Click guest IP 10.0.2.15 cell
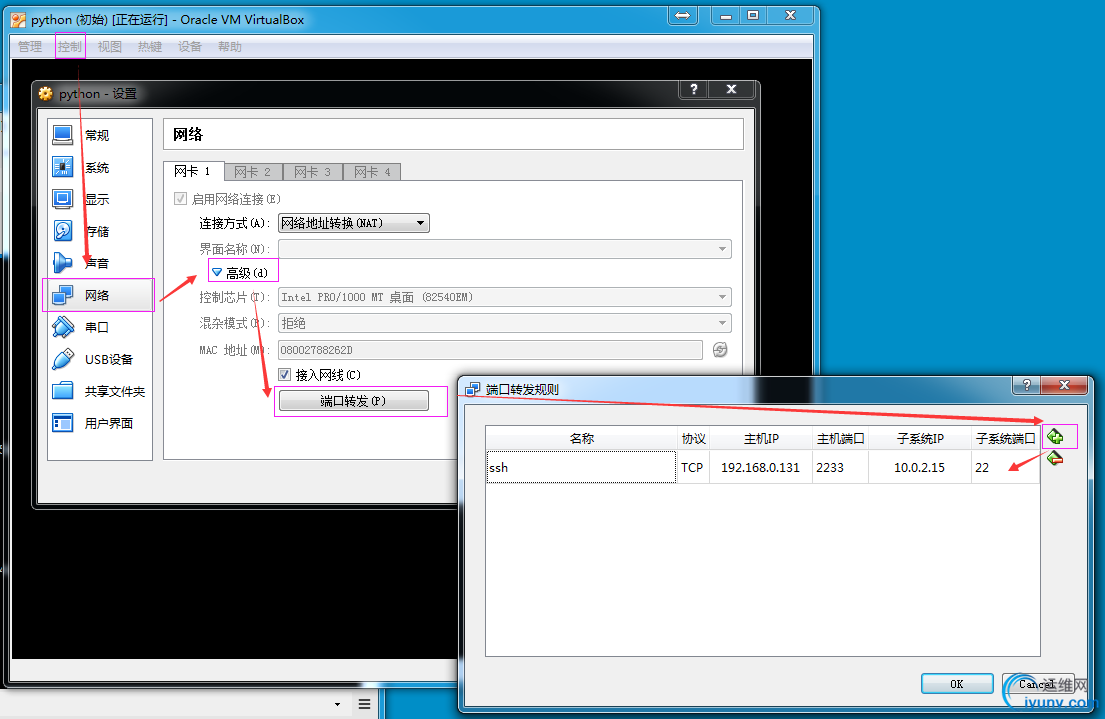1105x719 pixels. click(x=920, y=467)
